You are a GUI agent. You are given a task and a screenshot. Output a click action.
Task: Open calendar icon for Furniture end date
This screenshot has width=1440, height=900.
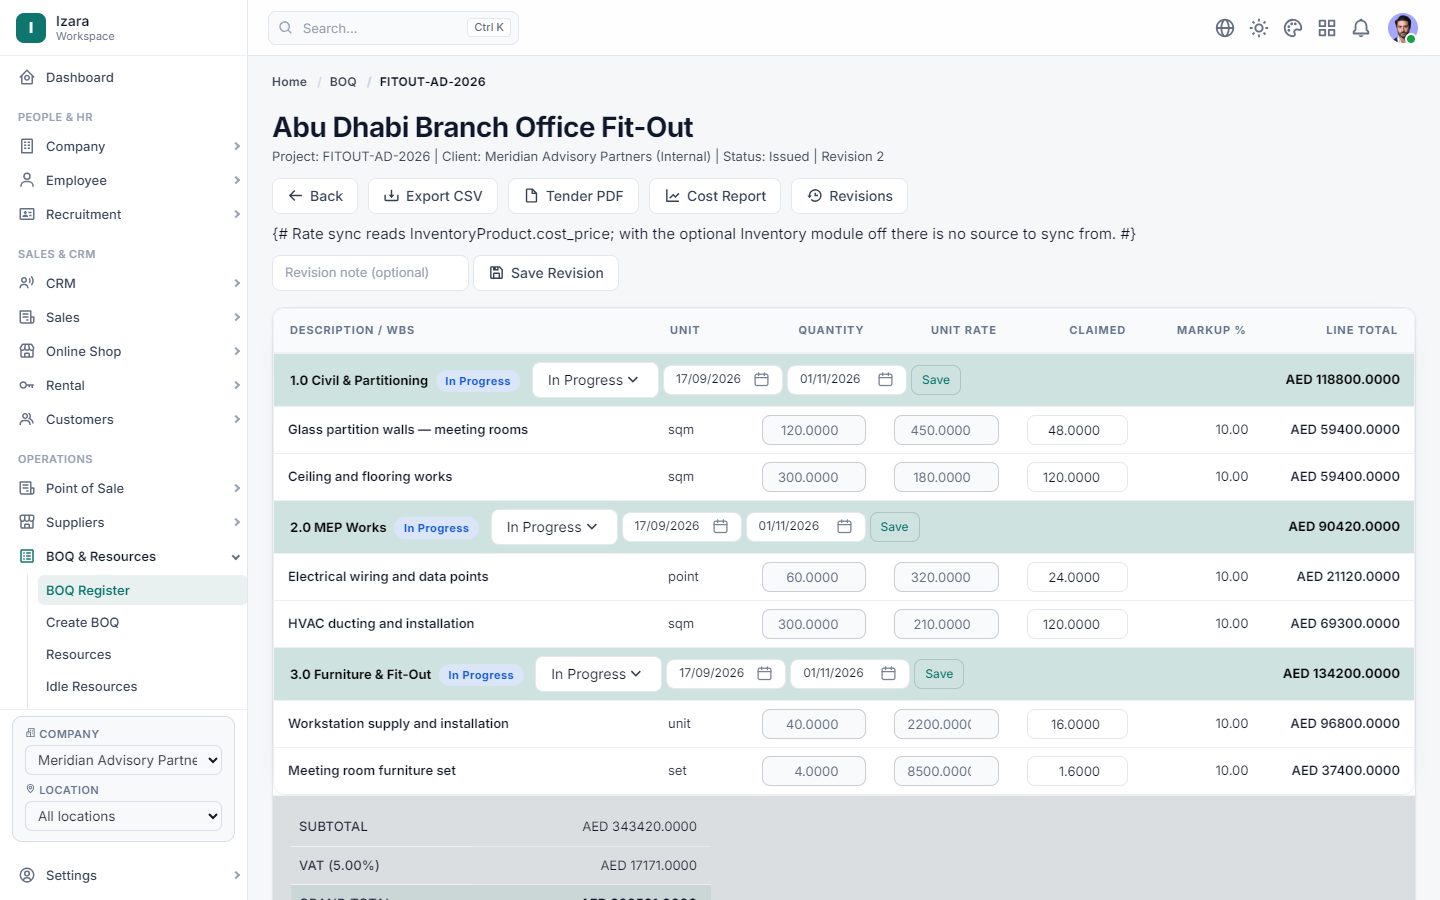point(888,674)
